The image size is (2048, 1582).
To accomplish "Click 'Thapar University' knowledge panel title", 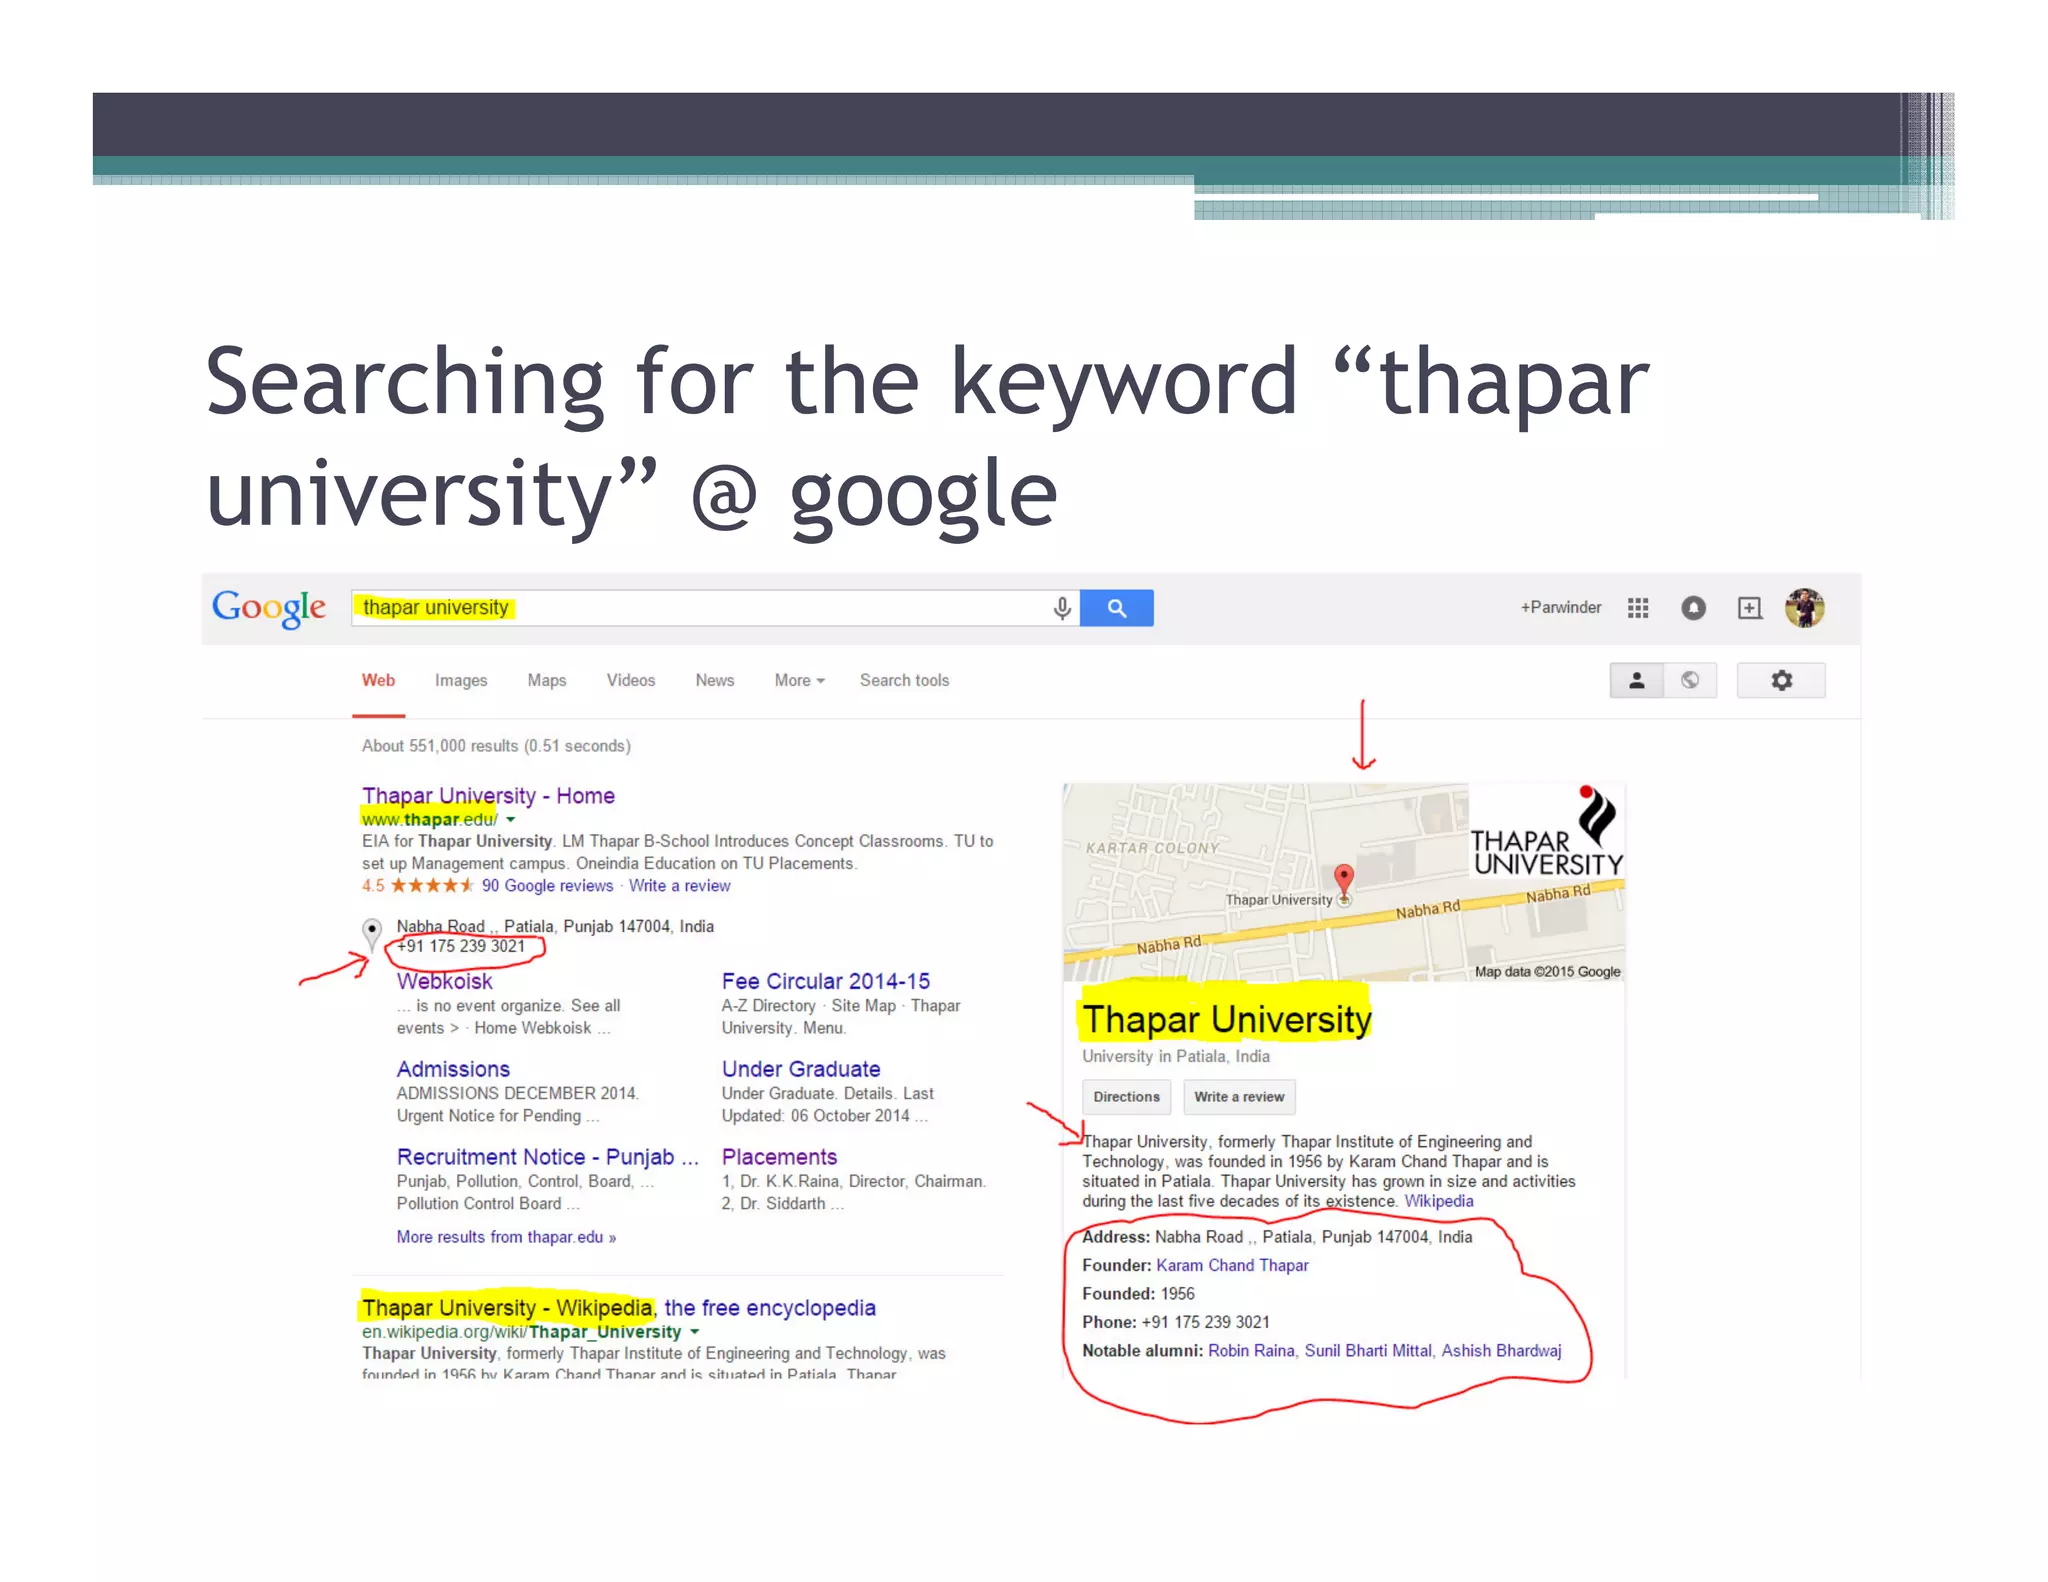I will point(1227,1019).
